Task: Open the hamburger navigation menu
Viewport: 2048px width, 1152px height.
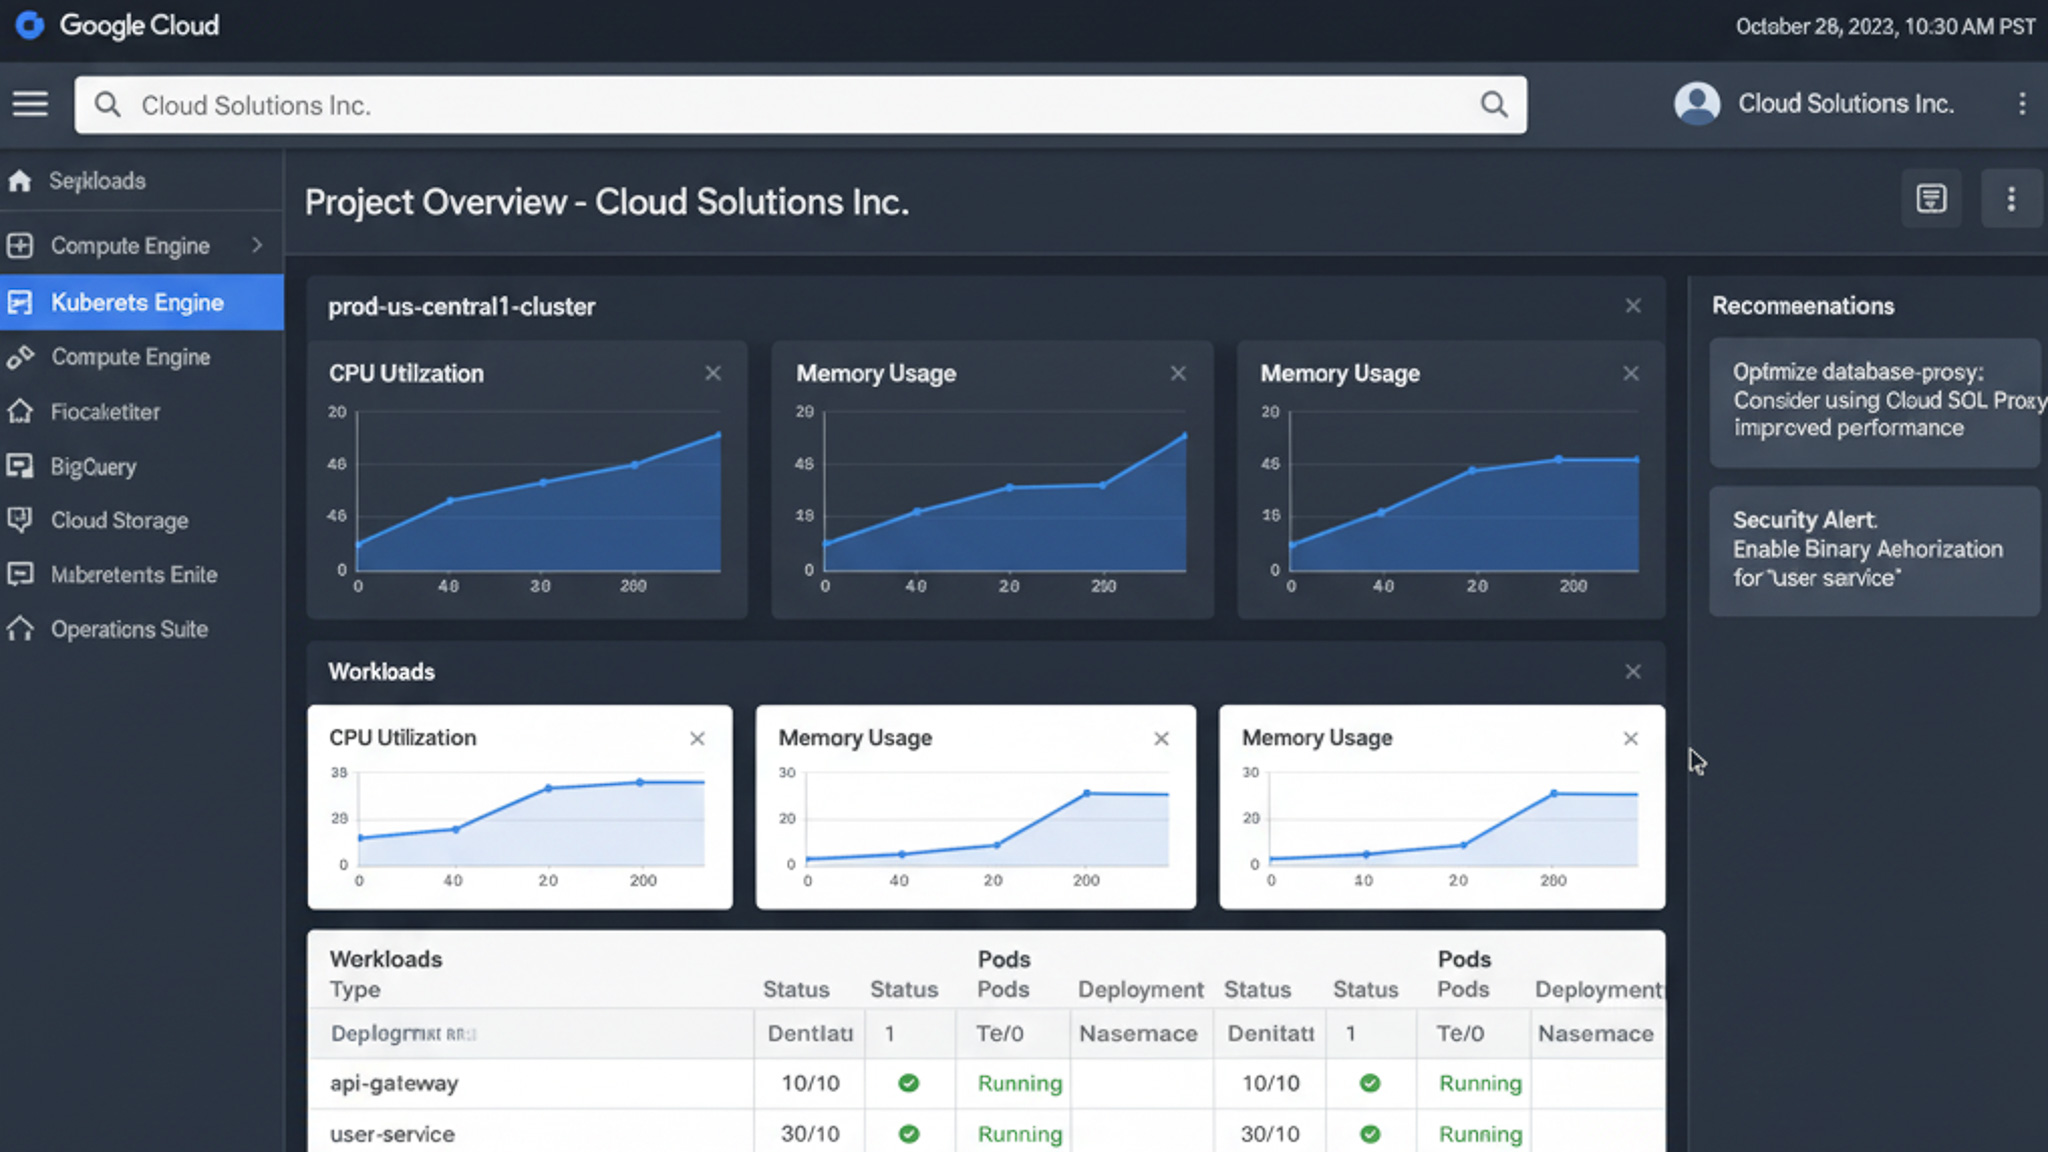Action: pos(30,103)
